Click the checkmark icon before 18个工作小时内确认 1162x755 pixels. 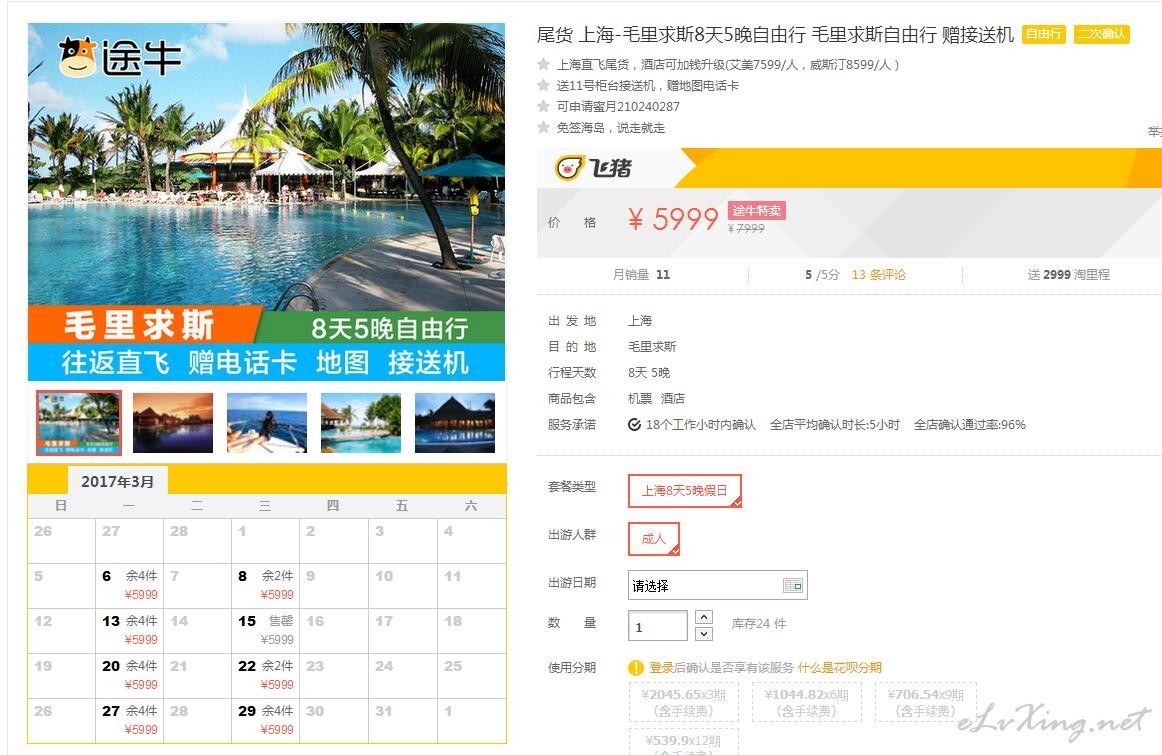tap(634, 425)
